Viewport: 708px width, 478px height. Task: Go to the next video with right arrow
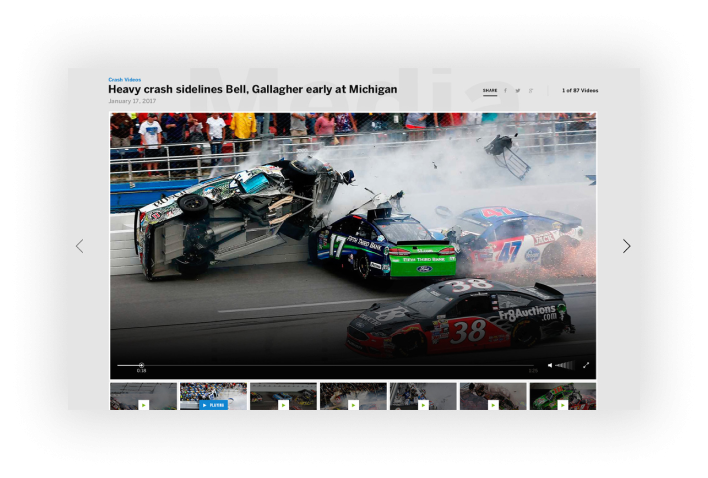click(x=626, y=246)
